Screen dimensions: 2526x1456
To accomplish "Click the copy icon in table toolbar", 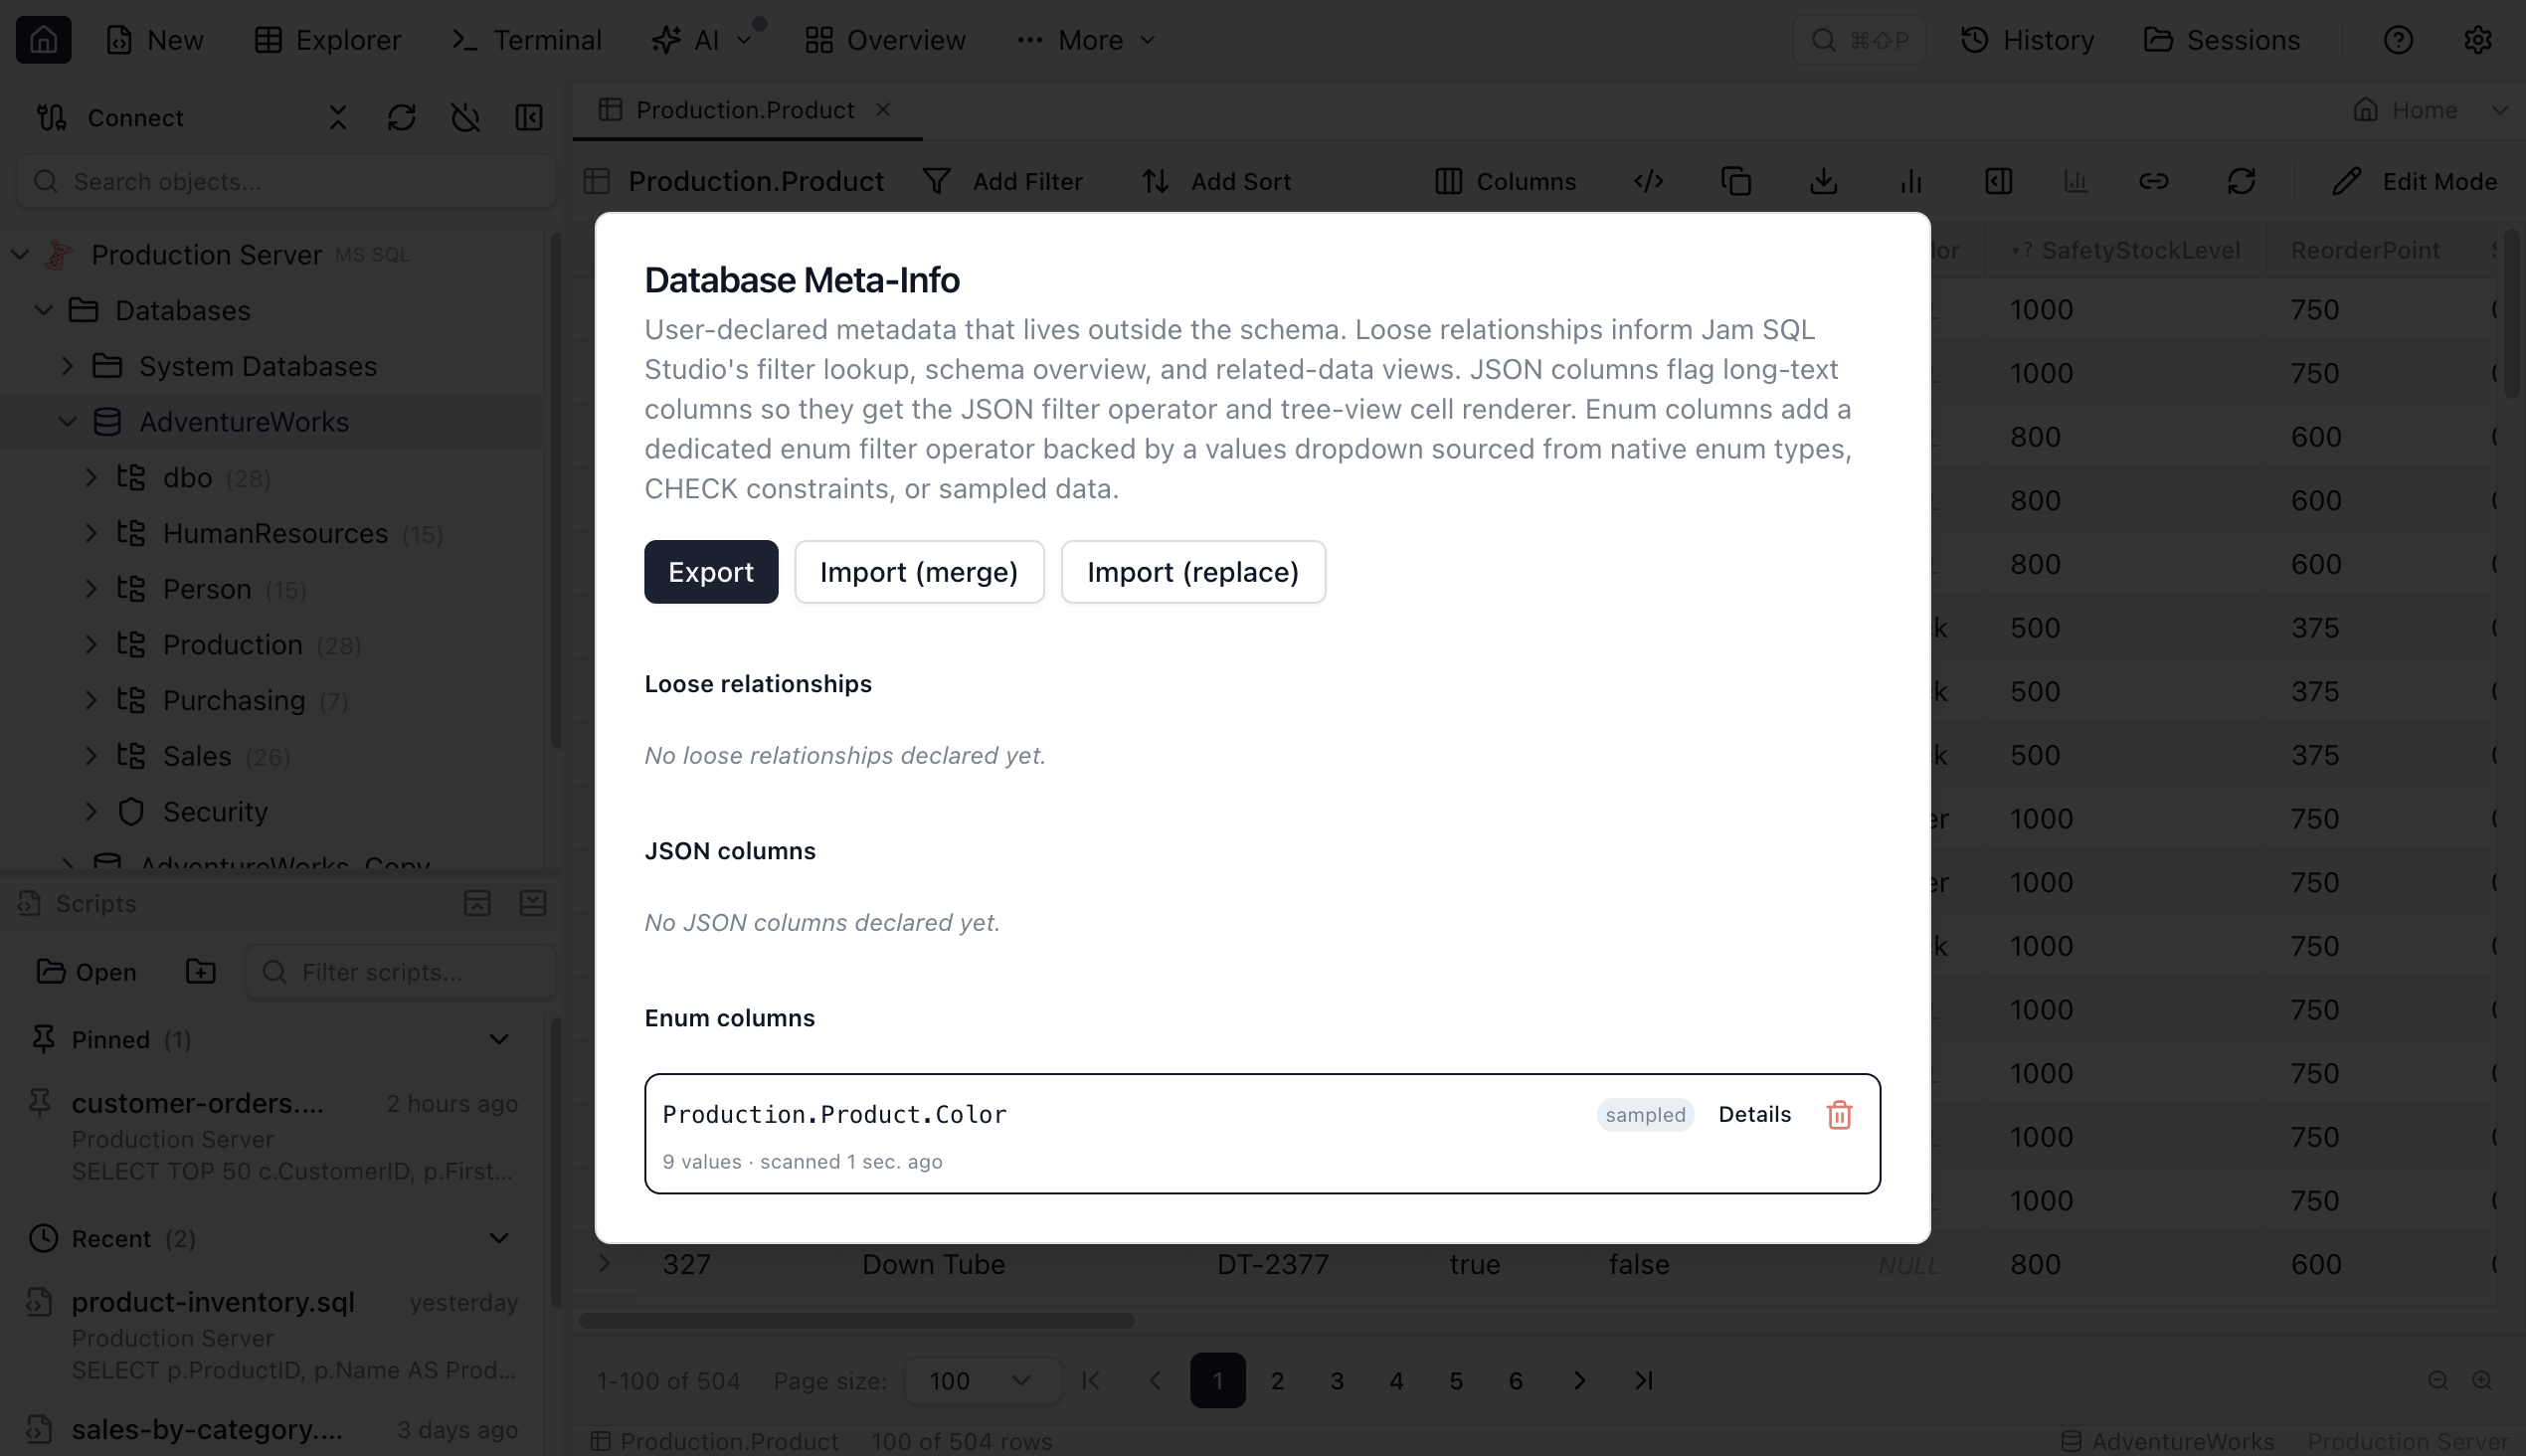I will (x=1736, y=181).
